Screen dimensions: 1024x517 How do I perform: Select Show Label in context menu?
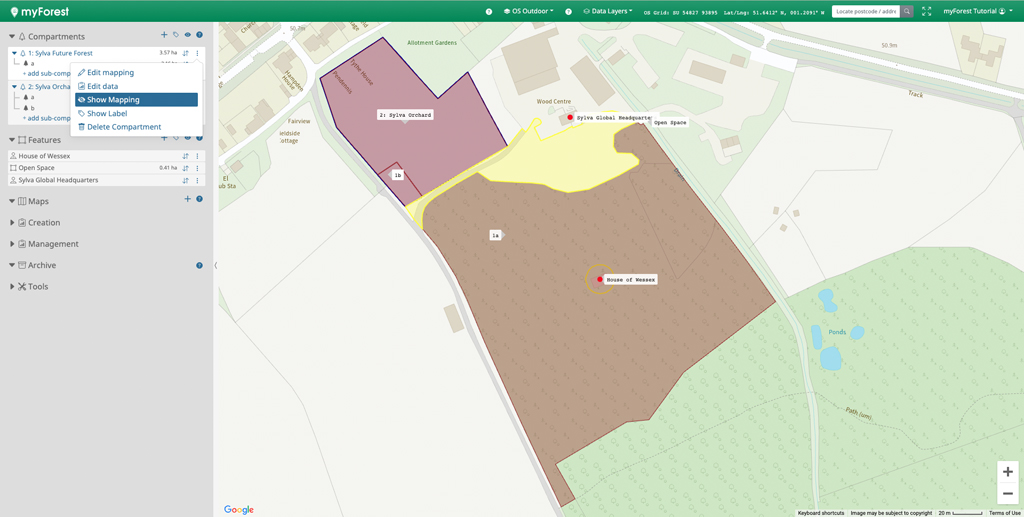point(107,114)
